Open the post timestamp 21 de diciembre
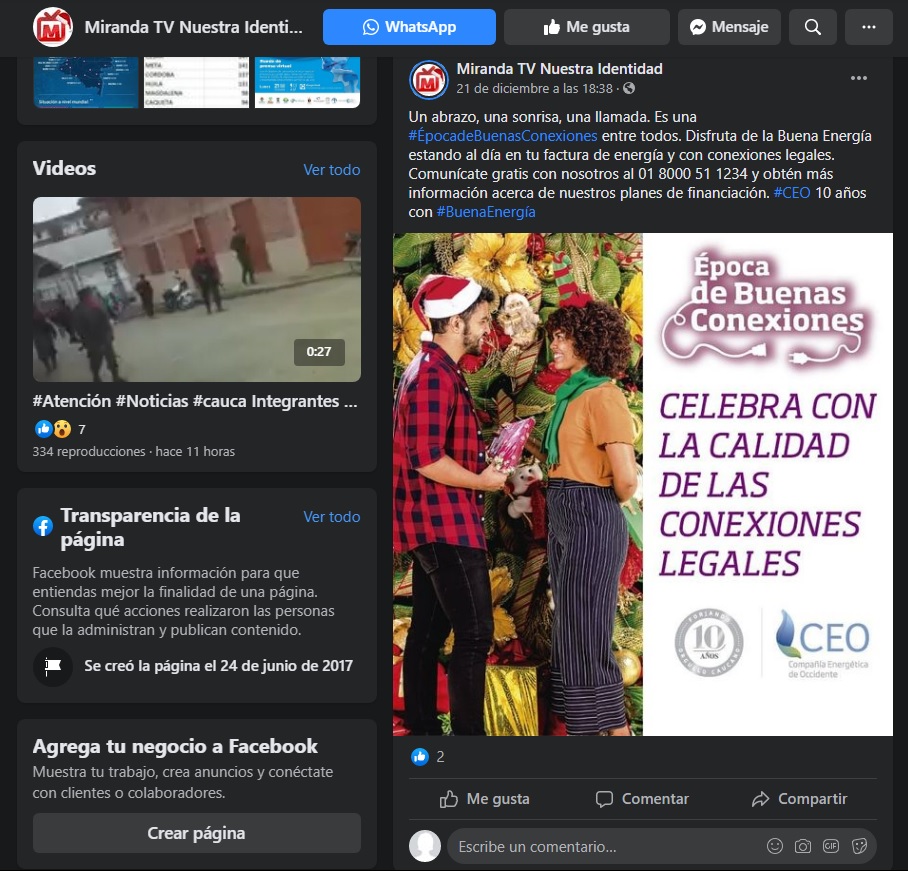The image size is (908, 871). [x=534, y=89]
